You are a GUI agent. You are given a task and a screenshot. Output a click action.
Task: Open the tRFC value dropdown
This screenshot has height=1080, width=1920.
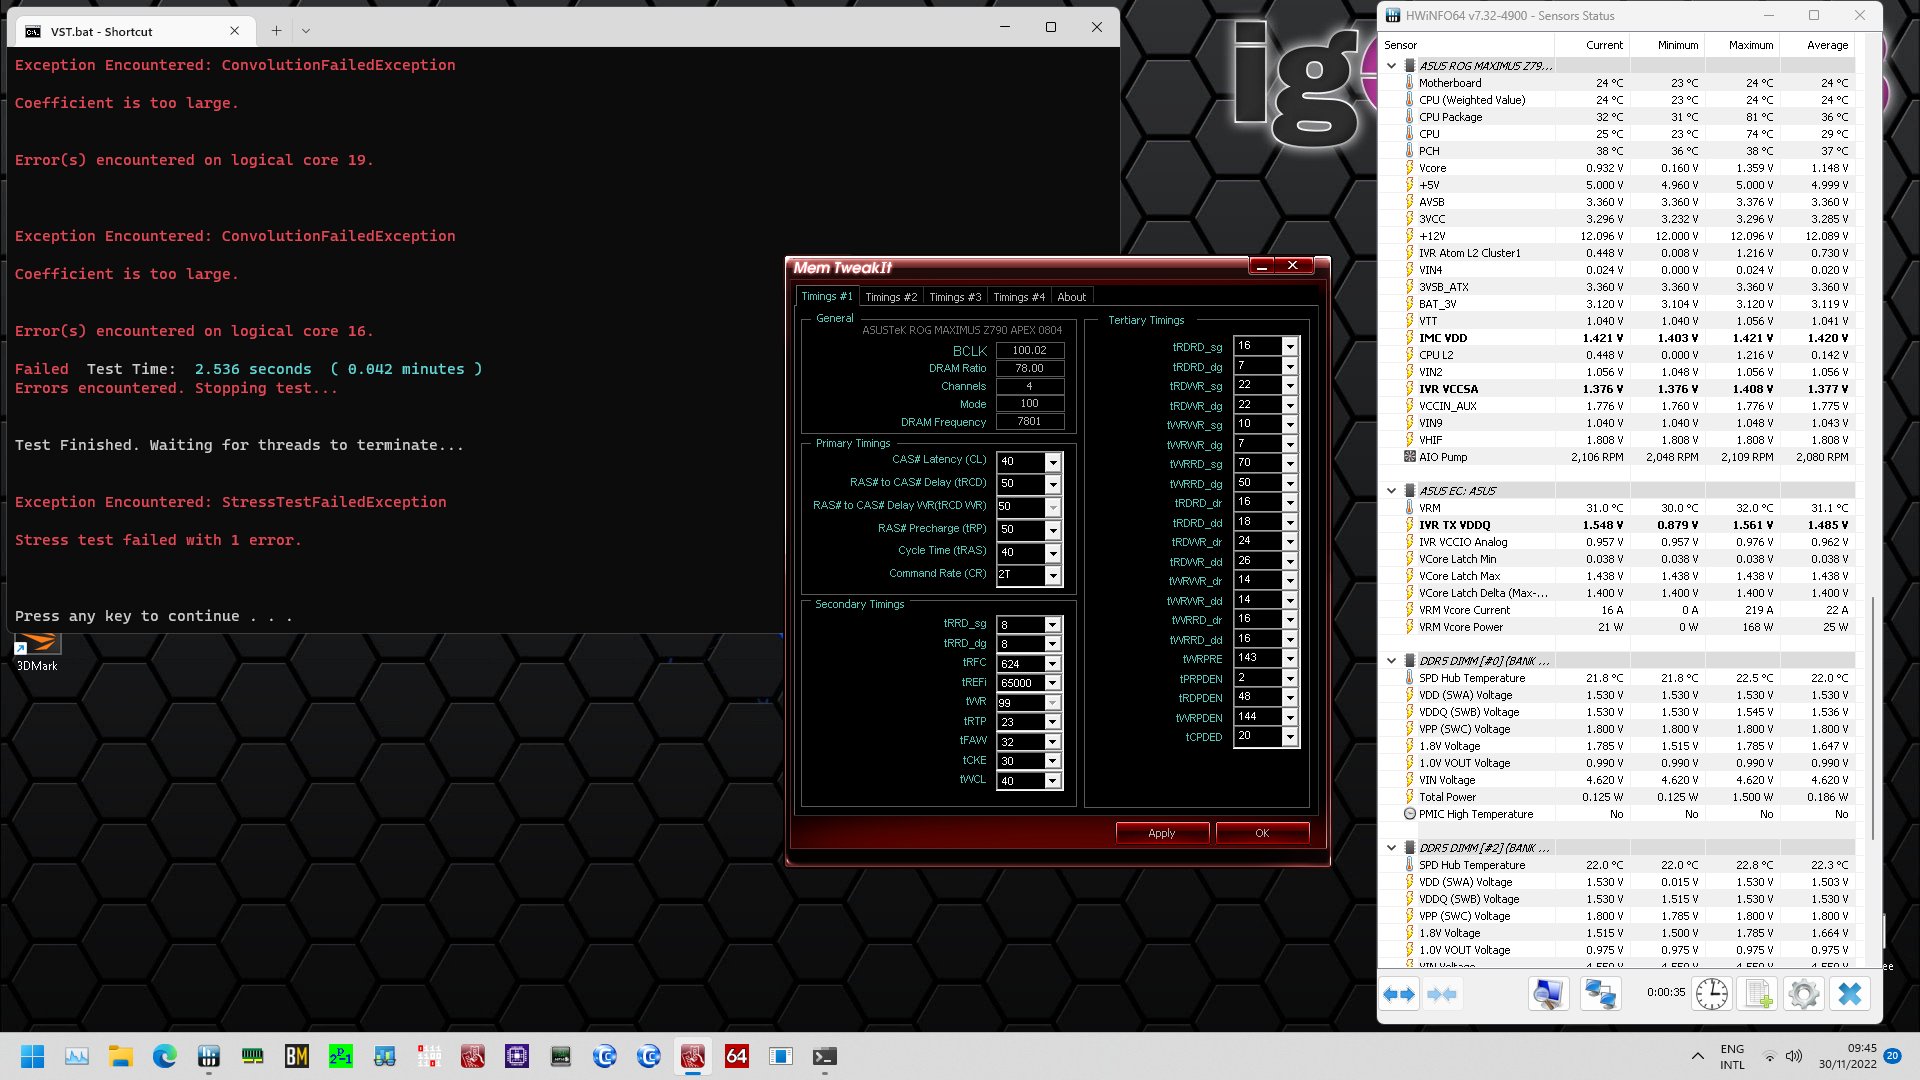[1052, 664]
